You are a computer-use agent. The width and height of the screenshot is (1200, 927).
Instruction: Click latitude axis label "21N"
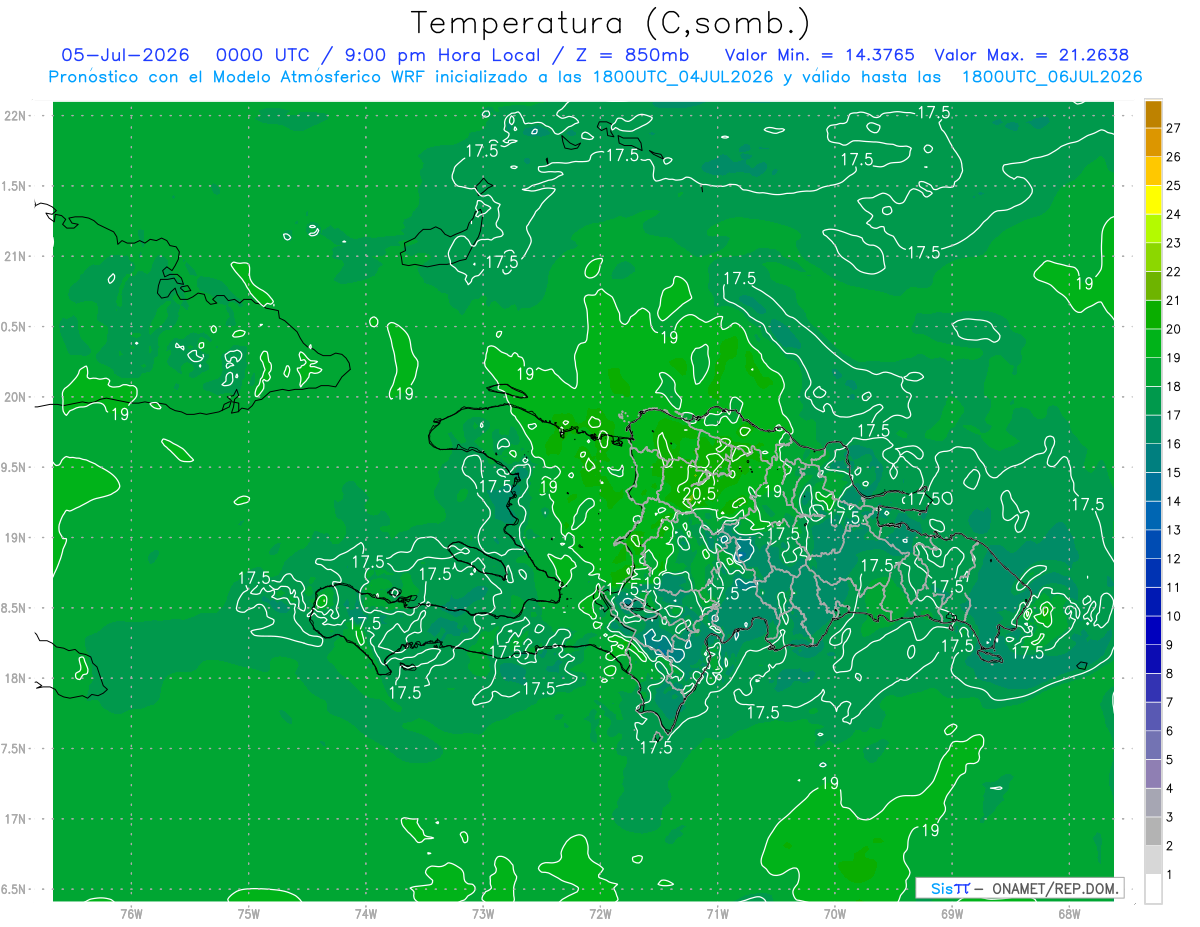click(x=15, y=257)
